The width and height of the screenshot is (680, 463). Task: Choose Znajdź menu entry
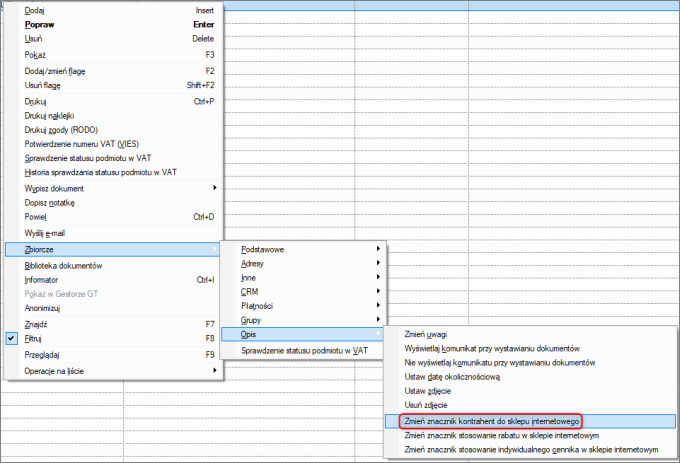113,324
